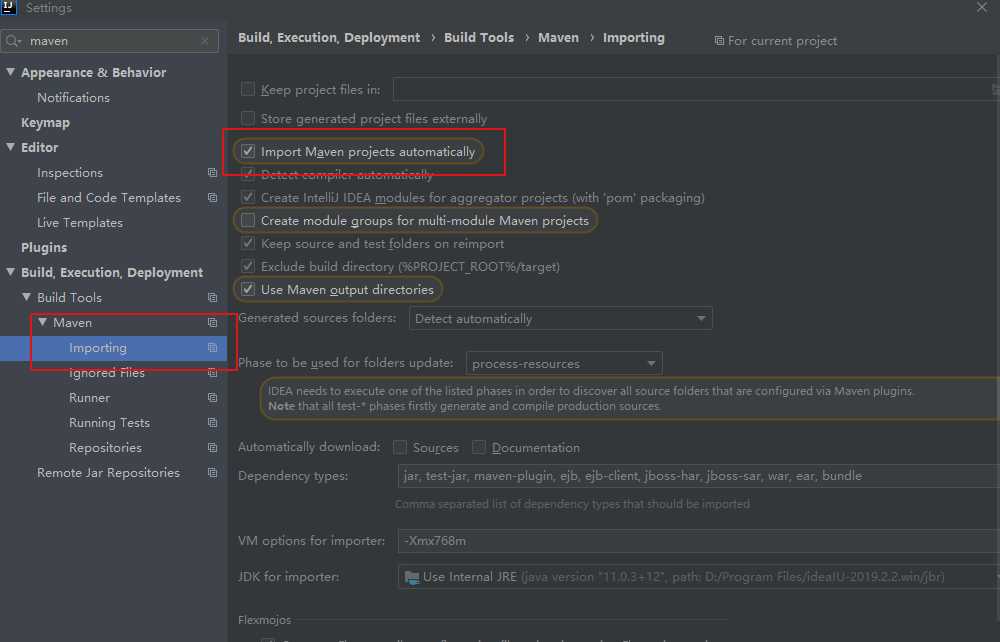Click Build Tools in the breadcrumb
This screenshot has height=642, width=1000.
[479, 38]
